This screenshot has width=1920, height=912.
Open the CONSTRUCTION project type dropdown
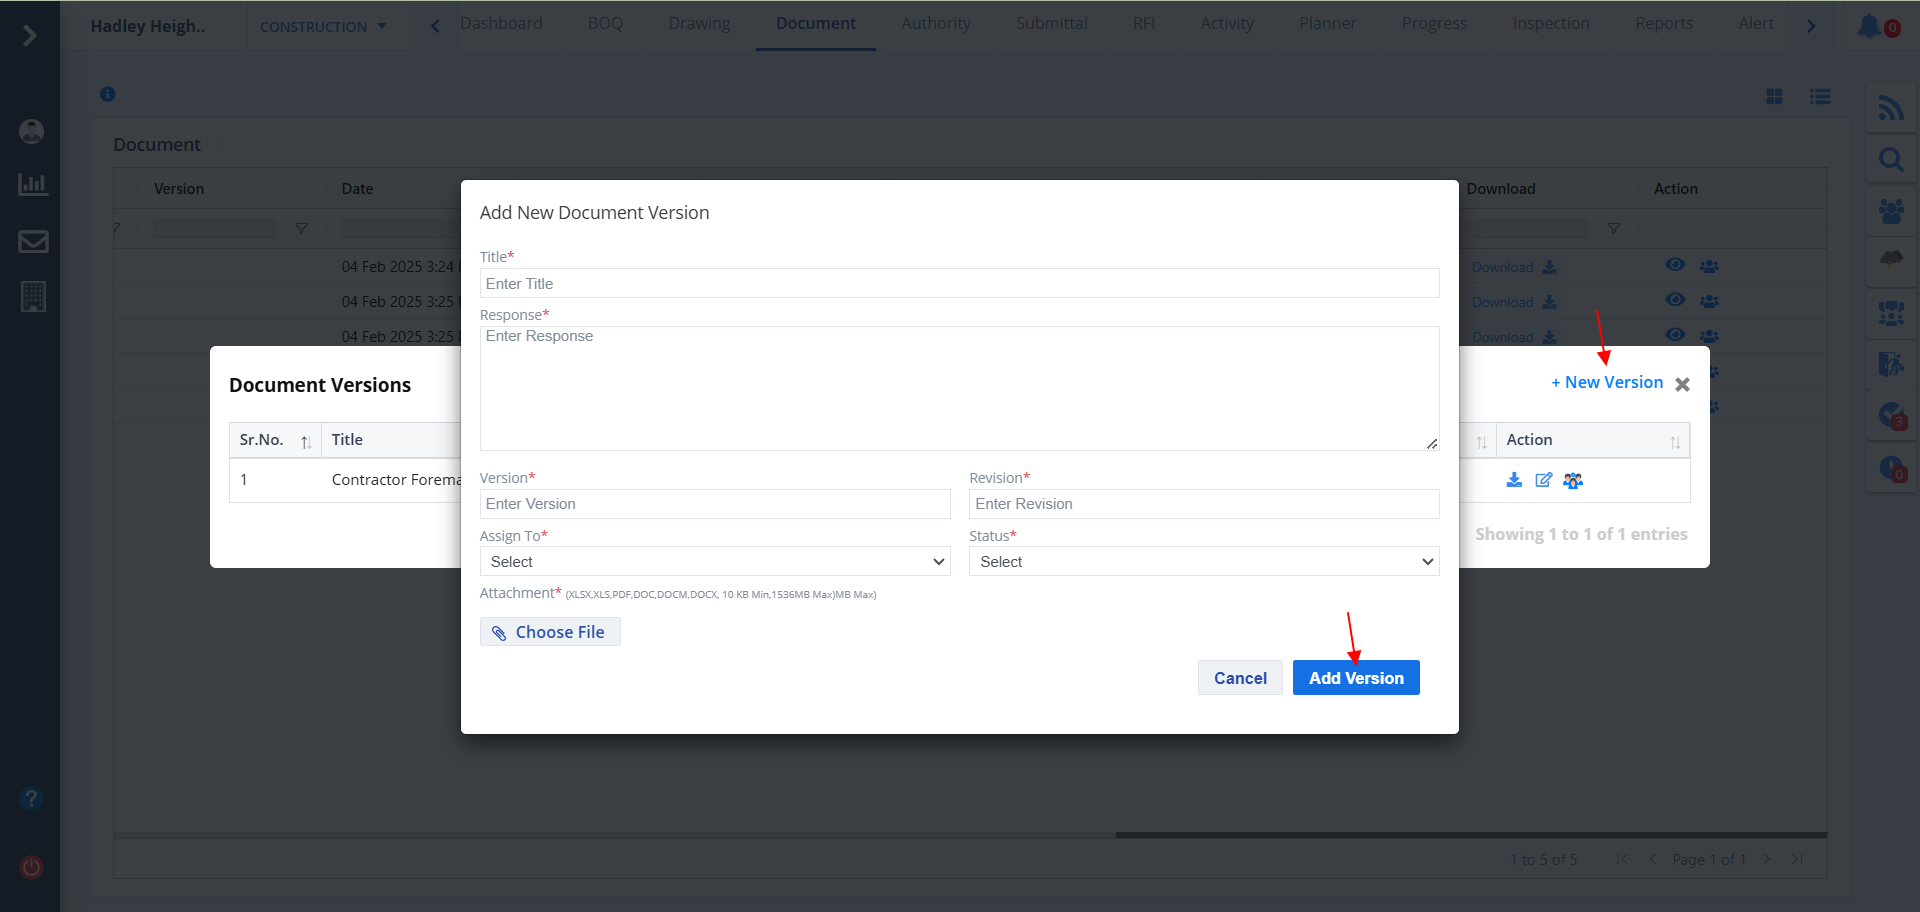point(323,27)
